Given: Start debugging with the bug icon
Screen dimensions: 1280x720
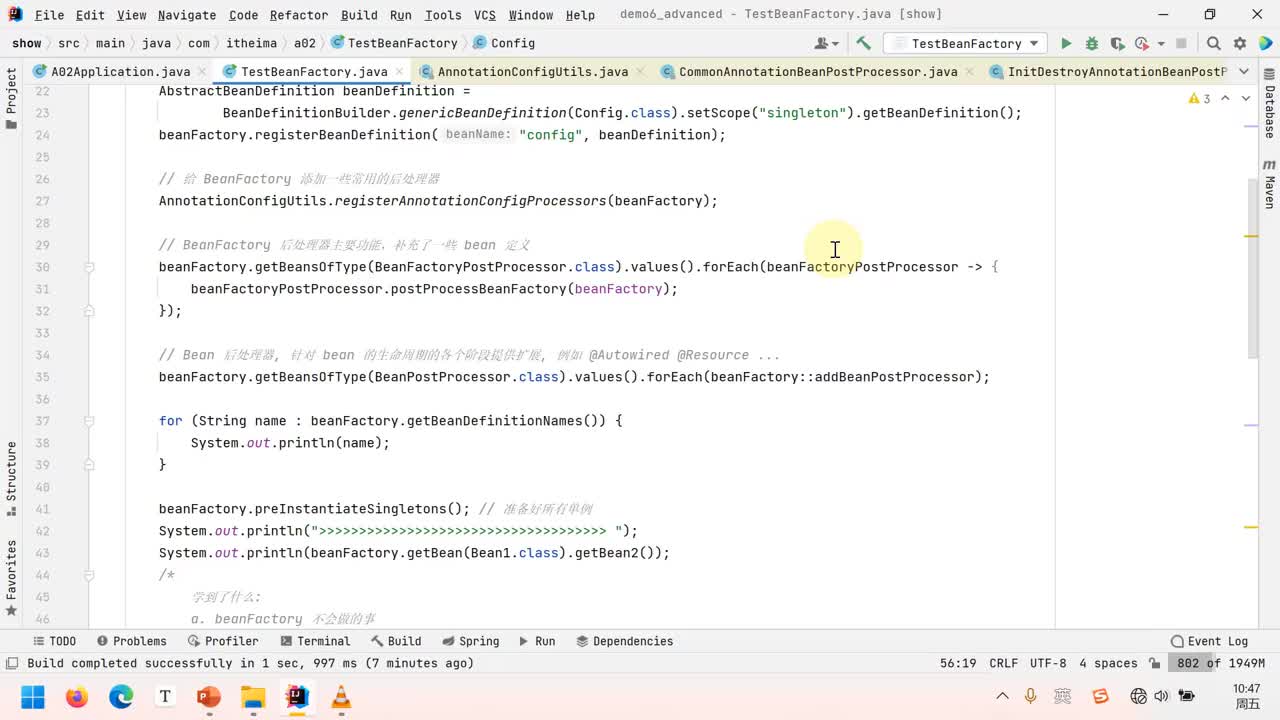Looking at the screenshot, I should tap(1092, 43).
